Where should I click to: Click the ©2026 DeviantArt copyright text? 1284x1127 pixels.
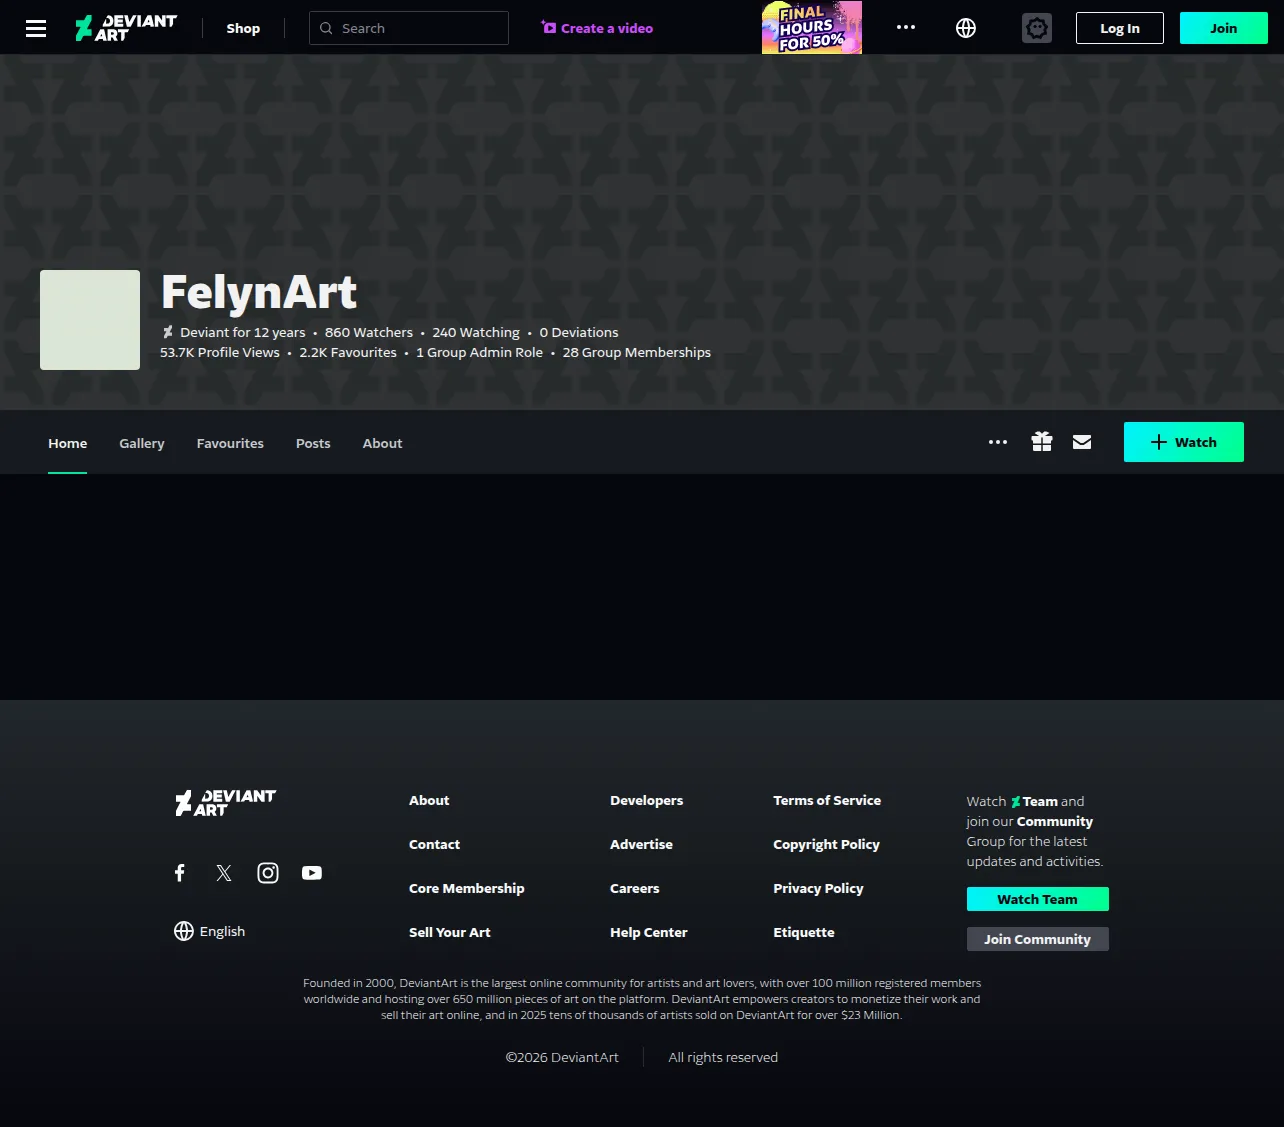pos(562,1057)
